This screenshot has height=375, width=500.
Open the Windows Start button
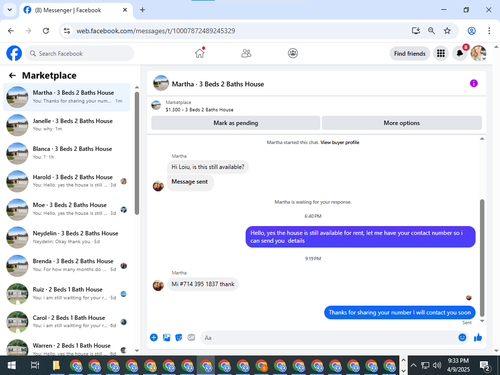click(12, 365)
